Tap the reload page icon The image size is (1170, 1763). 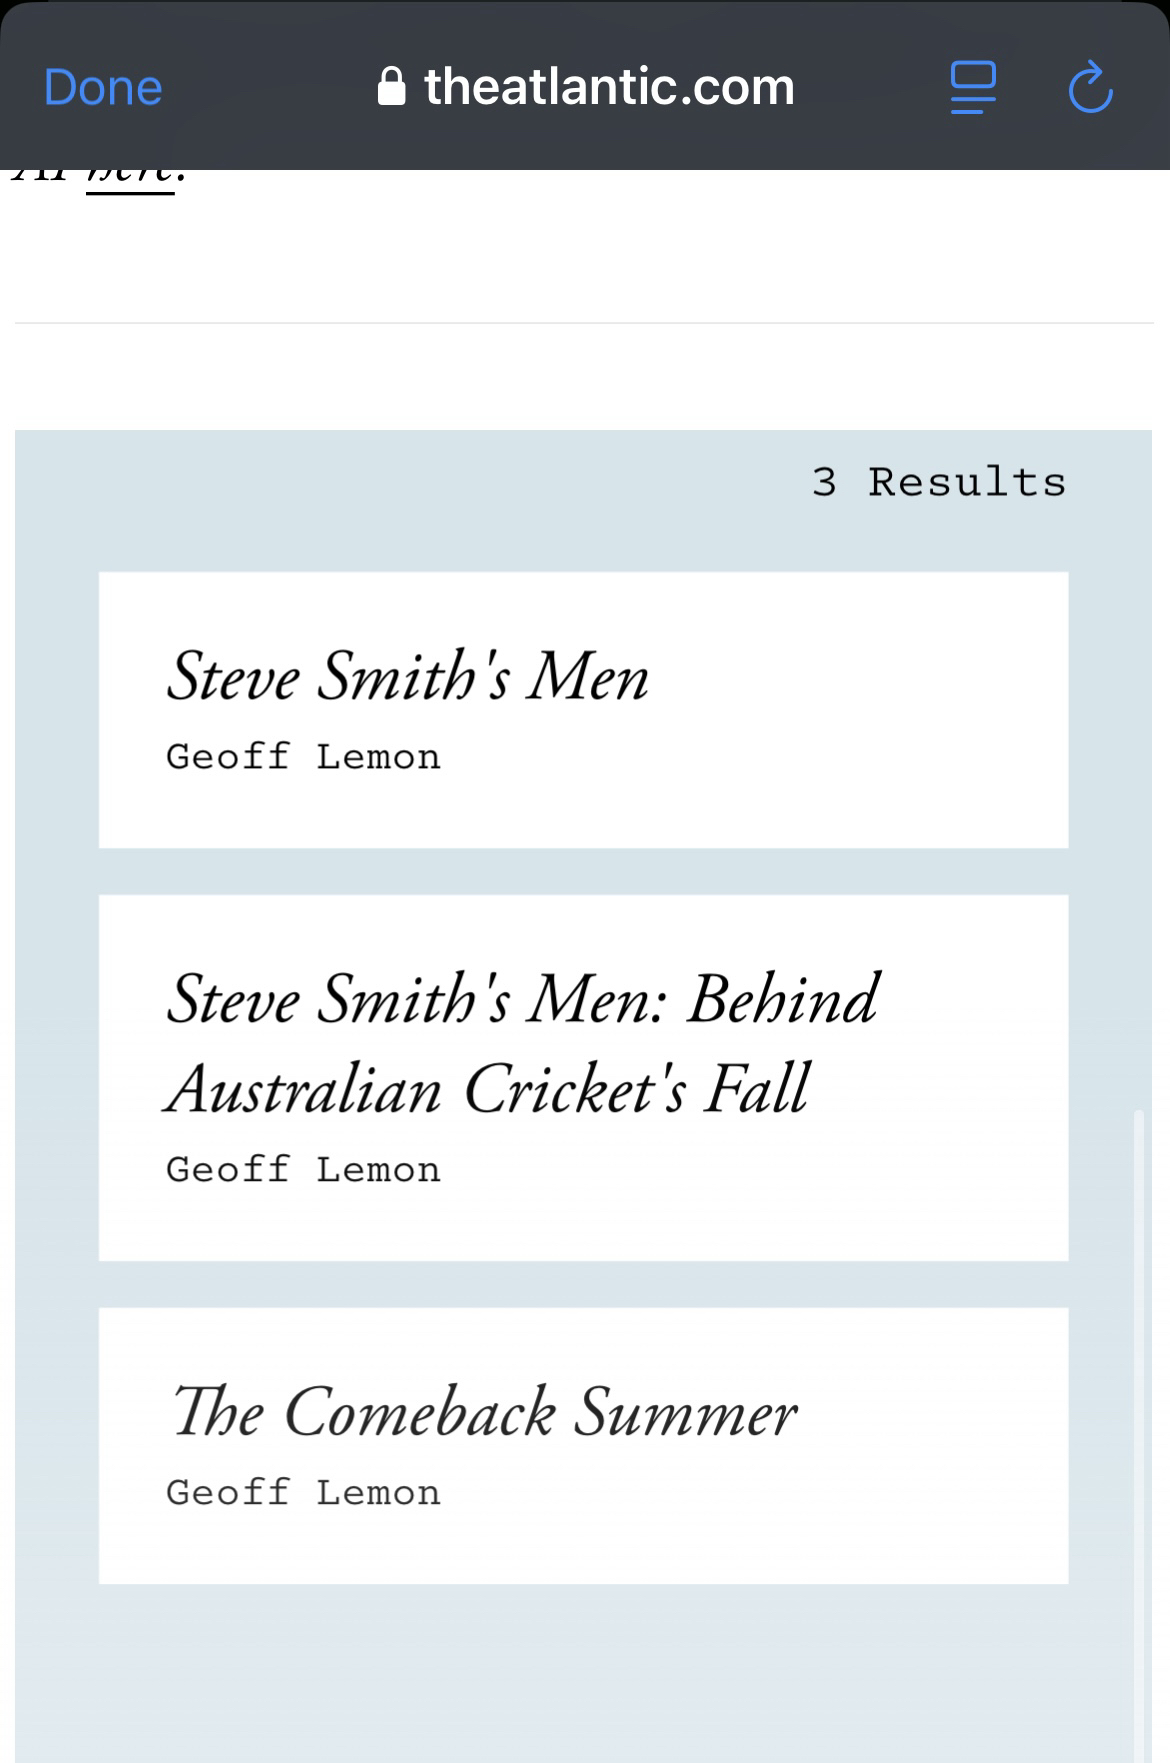click(x=1090, y=88)
